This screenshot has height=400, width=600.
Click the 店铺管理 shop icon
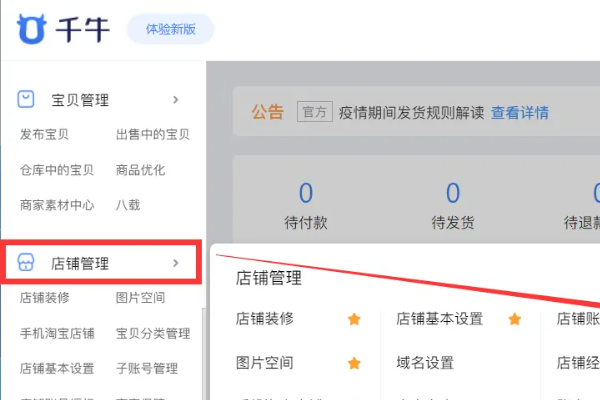coord(28,264)
